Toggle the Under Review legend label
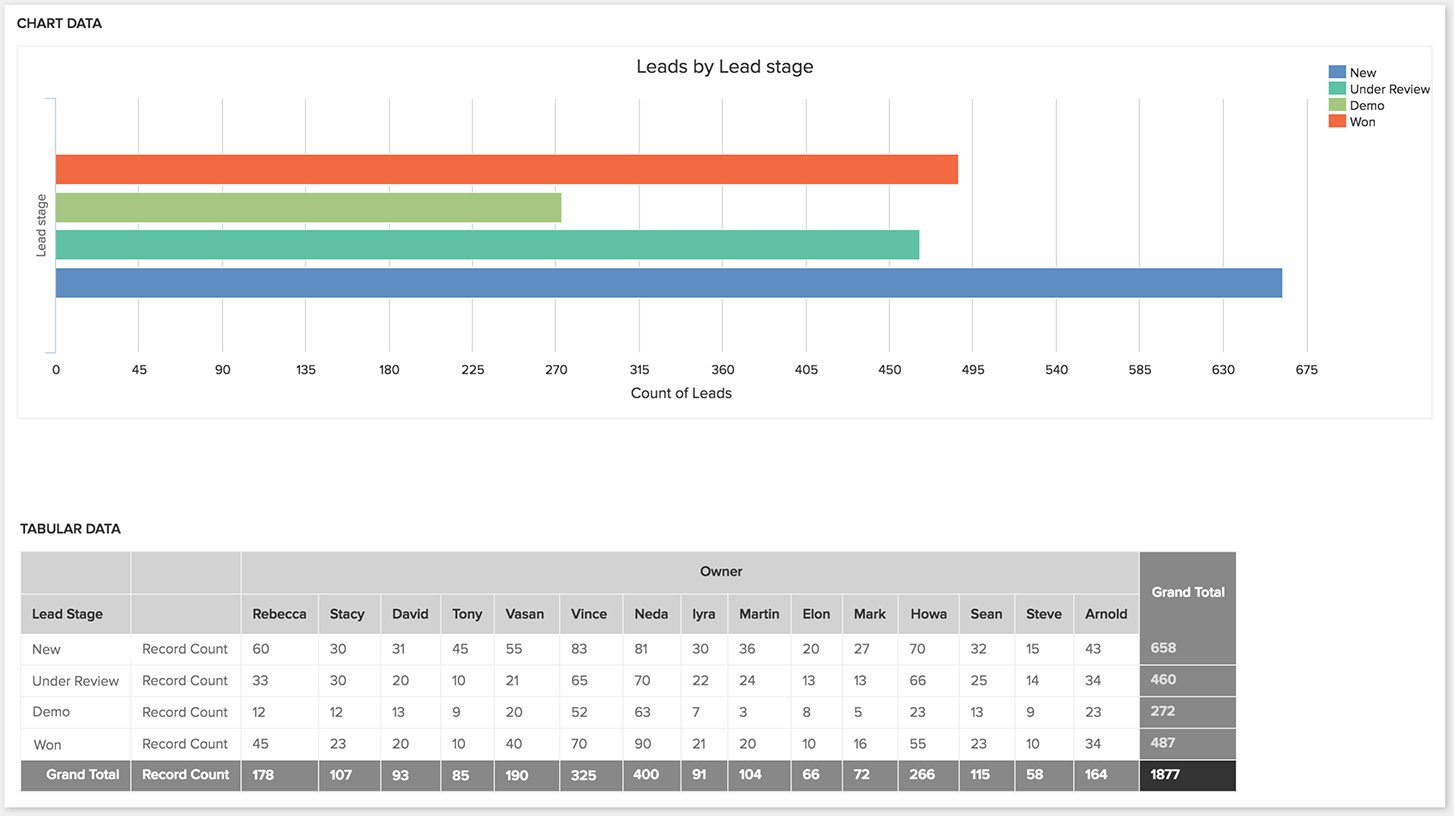The image size is (1454, 816). pyautogui.click(x=1390, y=89)
